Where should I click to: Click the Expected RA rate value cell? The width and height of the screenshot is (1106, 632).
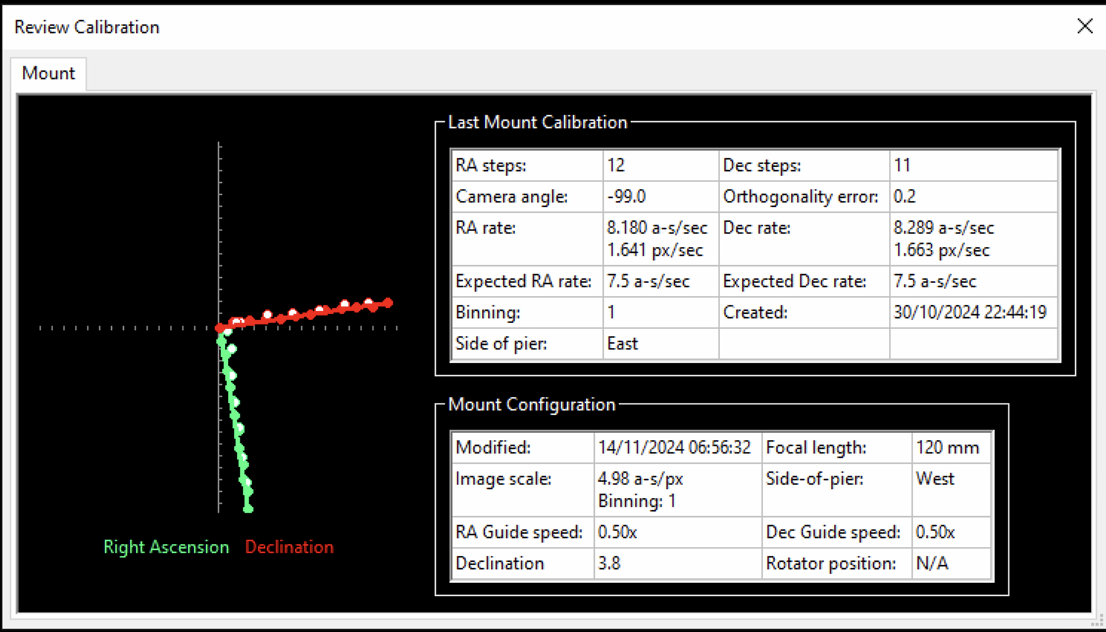660,281
